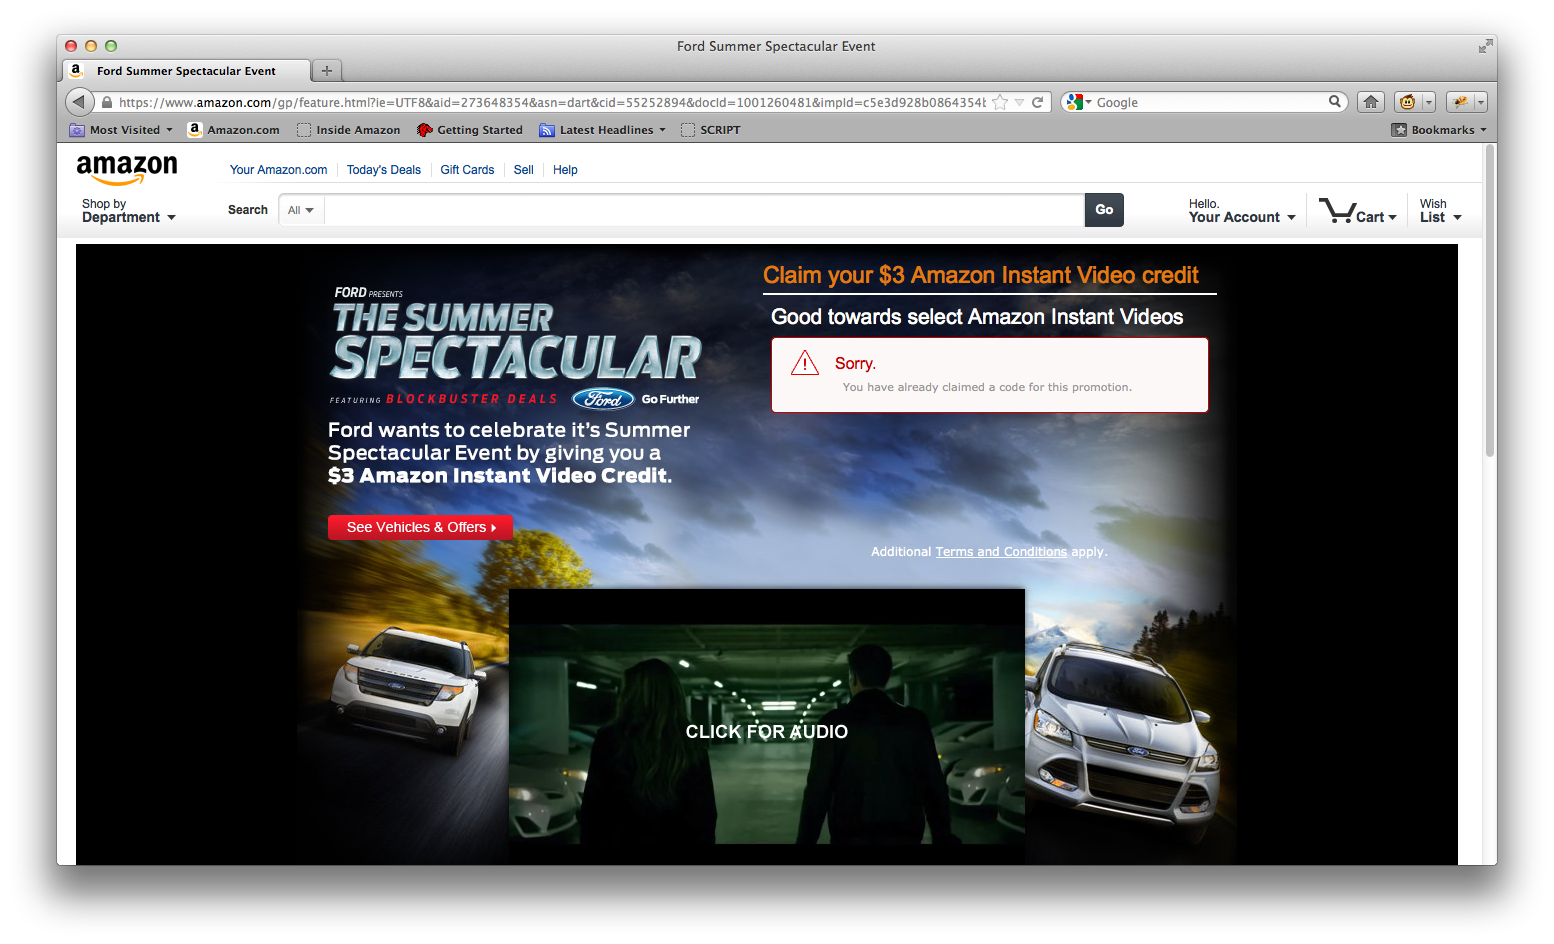Select the Ford Summer Spectacular Event tab
Image resolution: width=1554 pixels, height=944 pixels.
coord(186,71)
